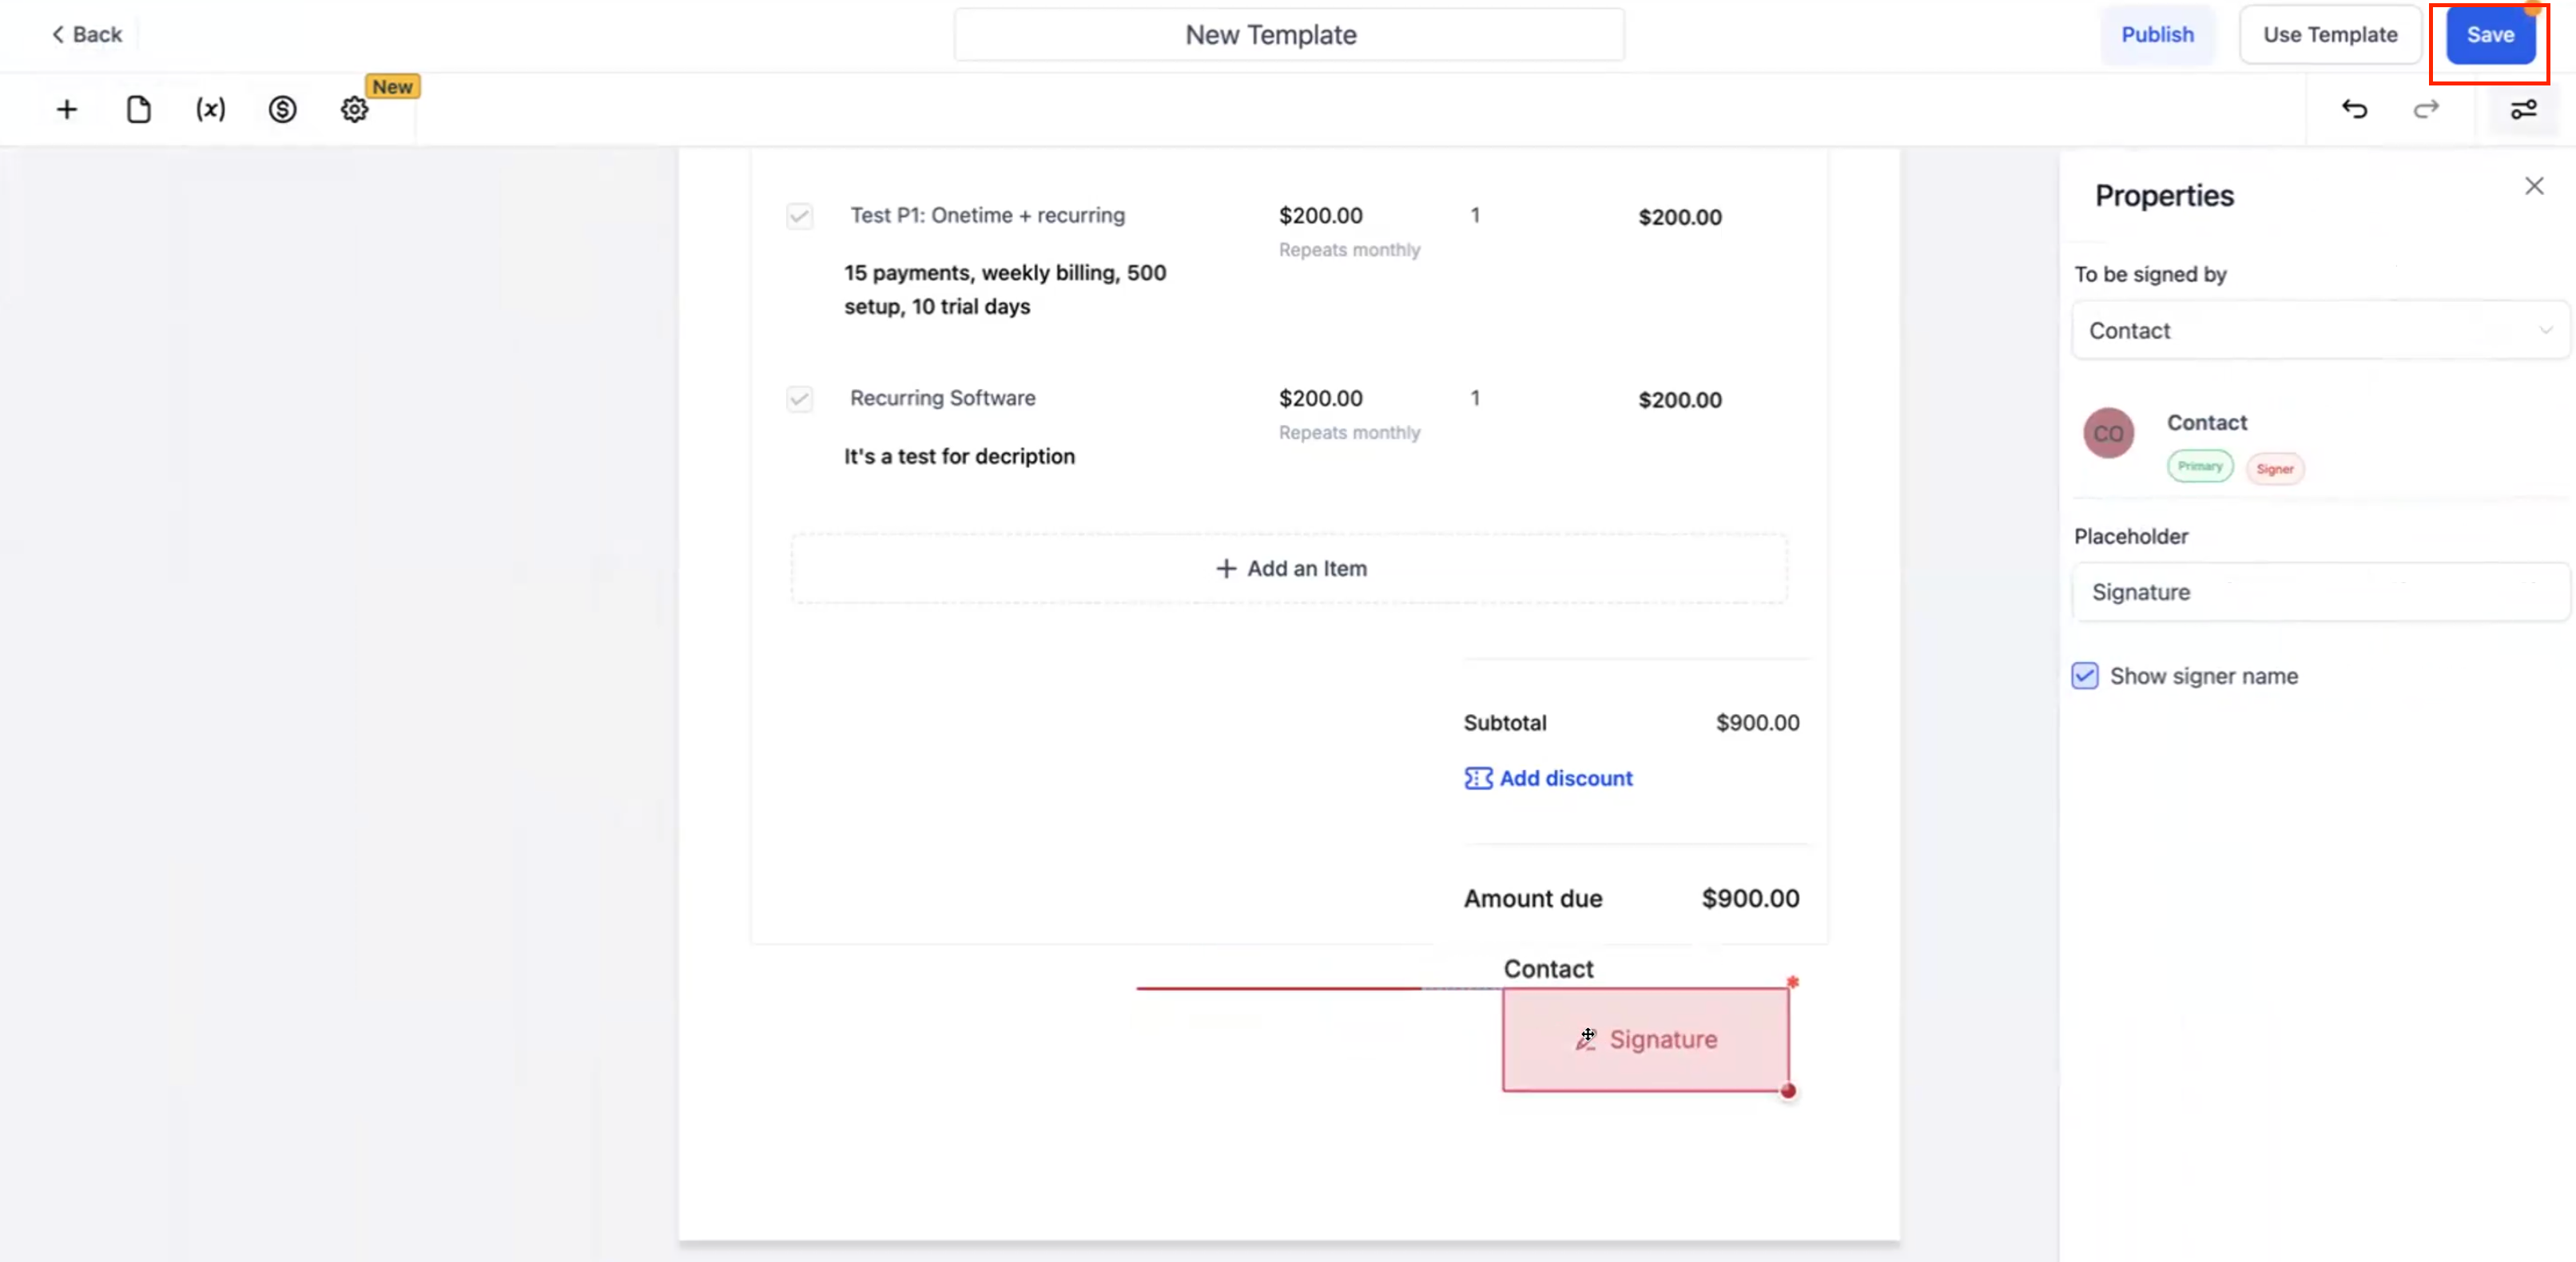2576x1262 pixels.
Task: Uncheck Show signer name checkbox
Action: 2085,676
